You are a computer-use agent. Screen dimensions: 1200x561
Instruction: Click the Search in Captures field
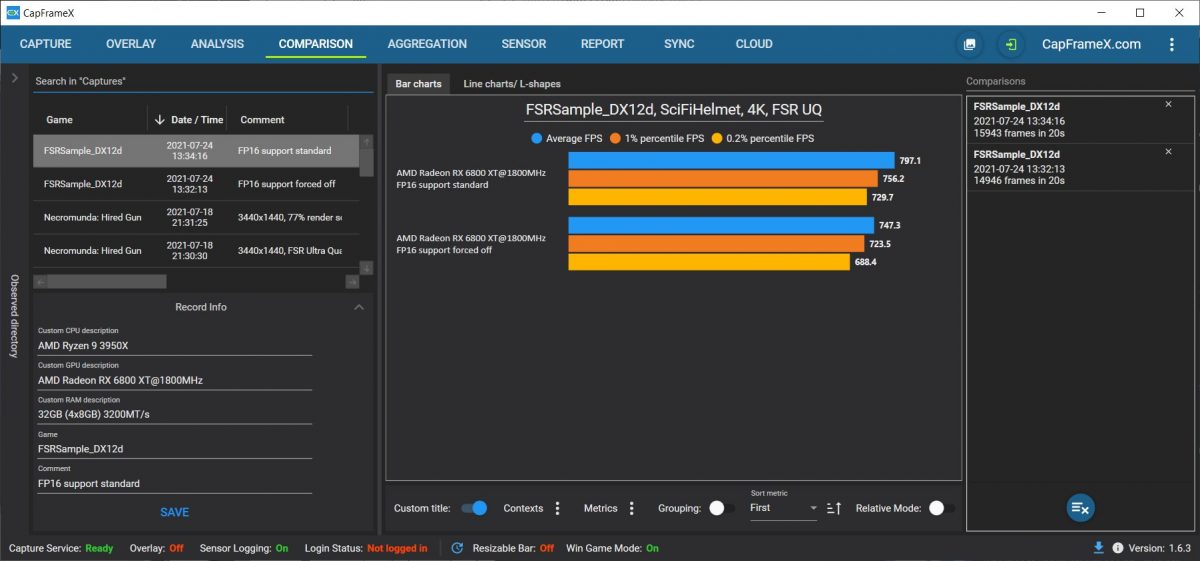(x=200, y=81)
